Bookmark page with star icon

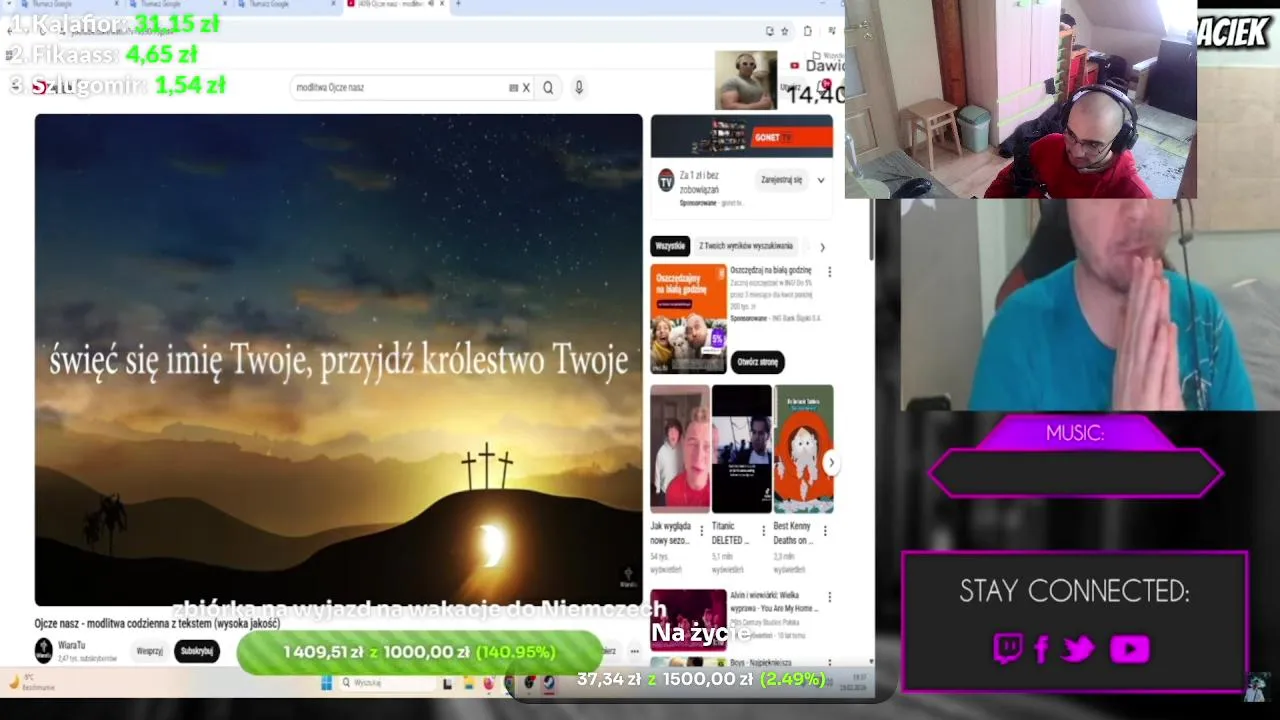(x=784, y=31)
